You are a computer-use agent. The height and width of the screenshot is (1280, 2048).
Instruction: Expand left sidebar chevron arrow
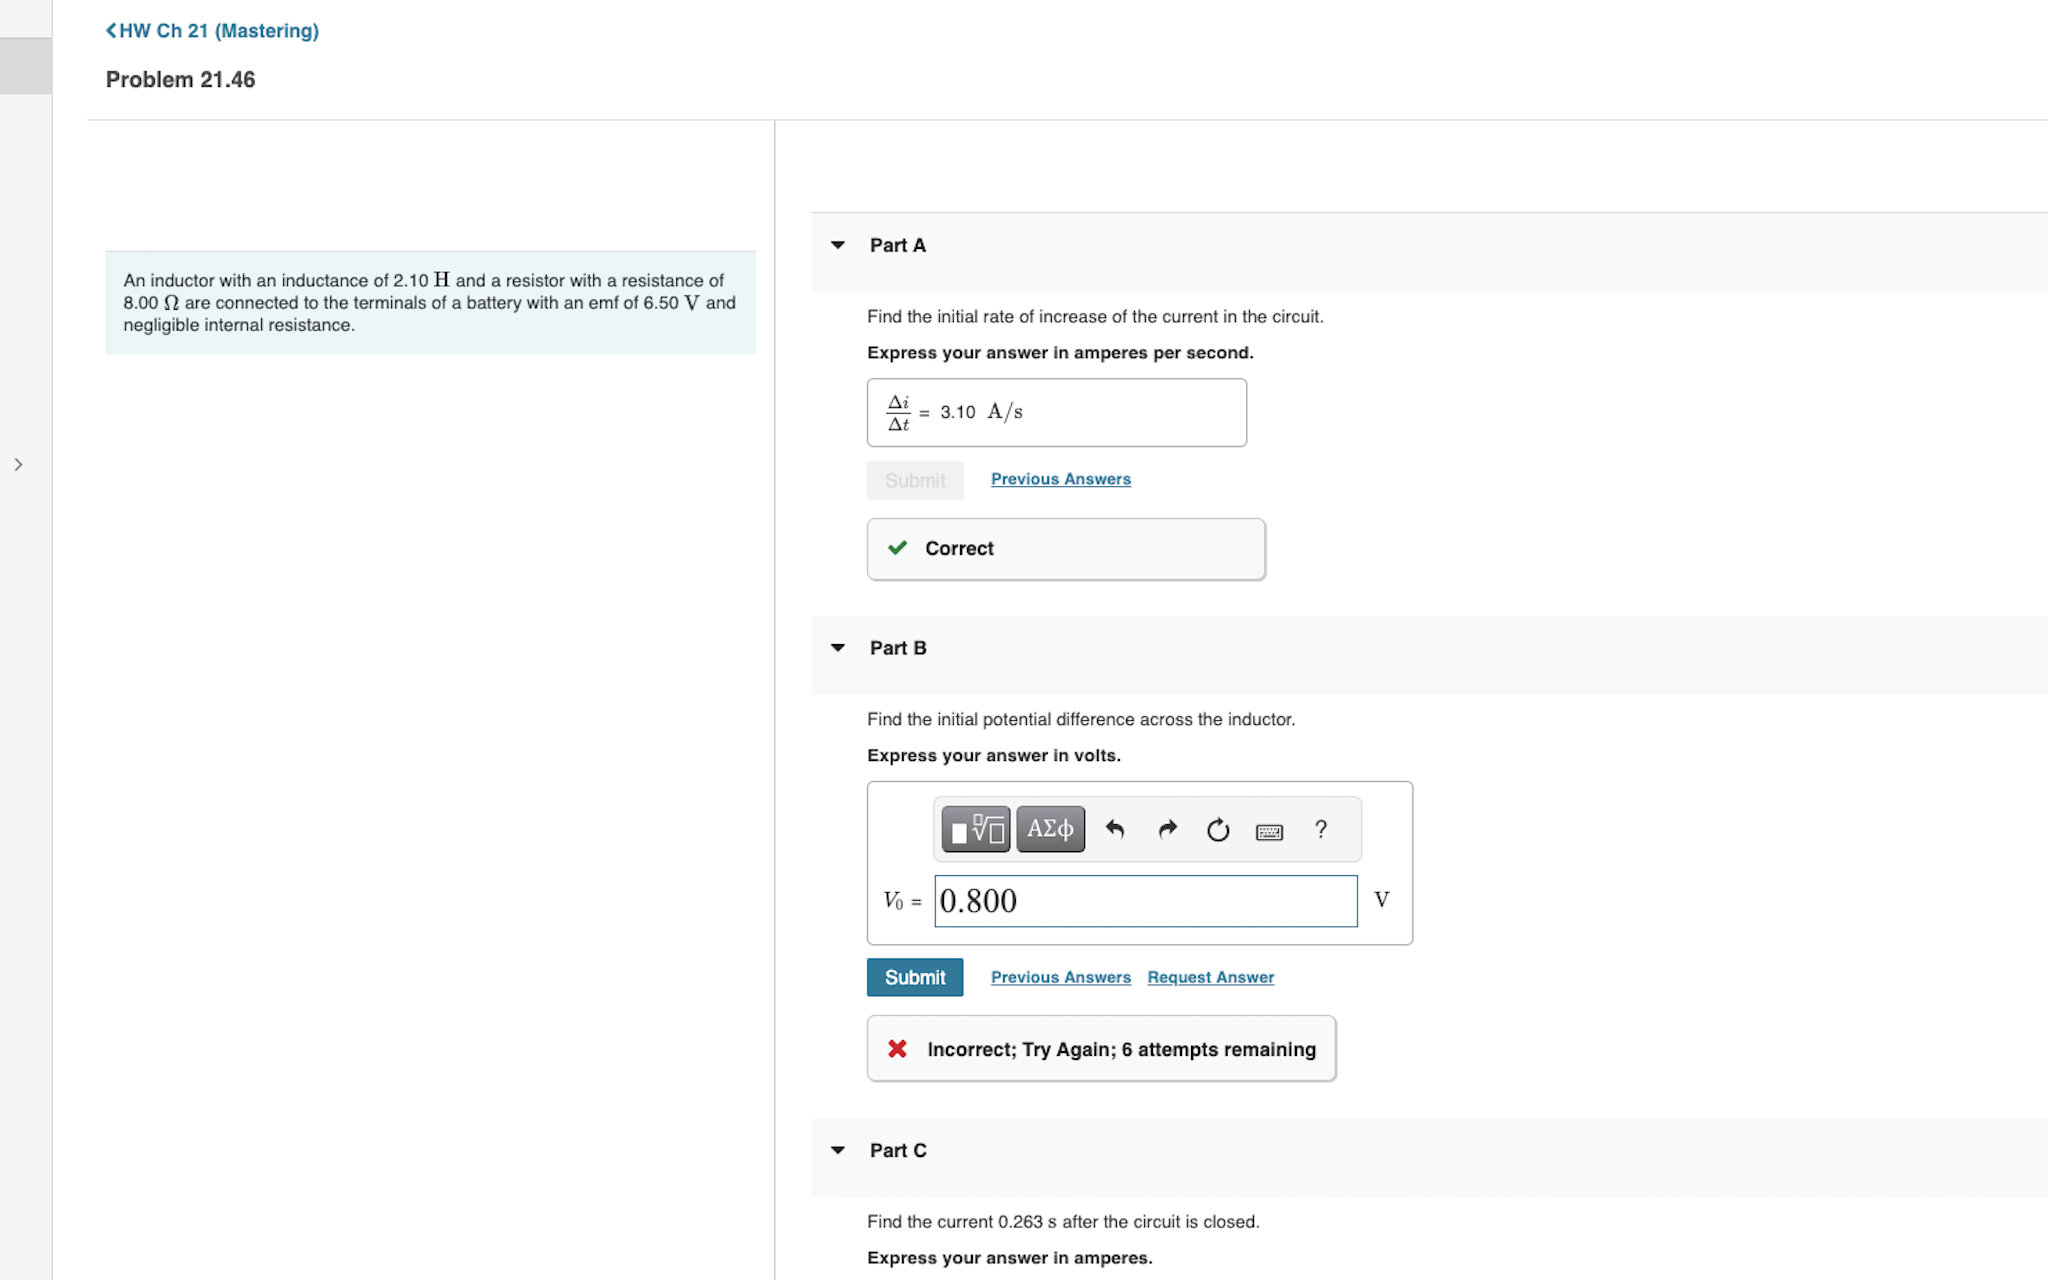[18, 464]
